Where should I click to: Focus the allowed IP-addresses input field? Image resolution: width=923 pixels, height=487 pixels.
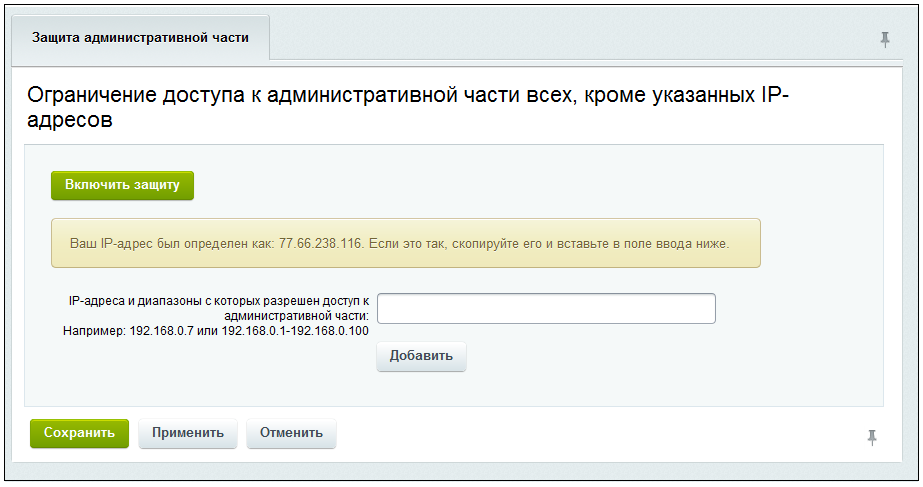(546, 309)
